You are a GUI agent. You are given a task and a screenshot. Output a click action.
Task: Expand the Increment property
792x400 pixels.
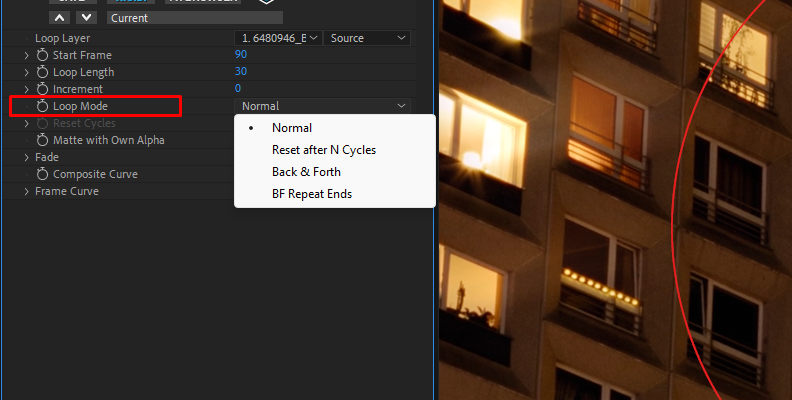pos(27,89)
